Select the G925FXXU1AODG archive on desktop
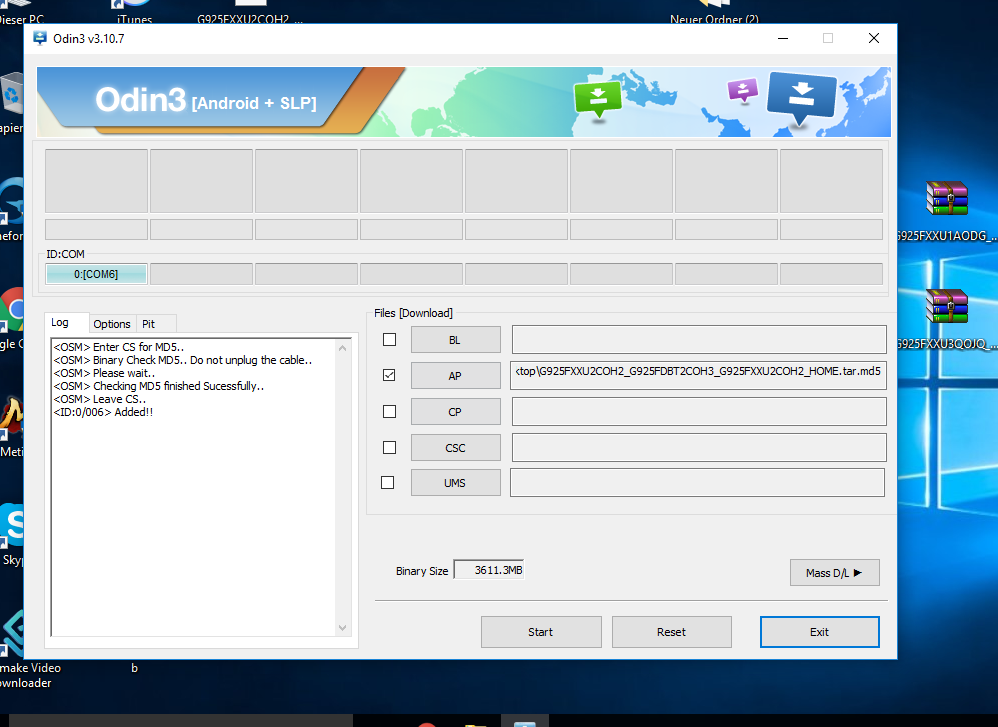The width and height of the screenshot is (998, 727). [946, 211]
